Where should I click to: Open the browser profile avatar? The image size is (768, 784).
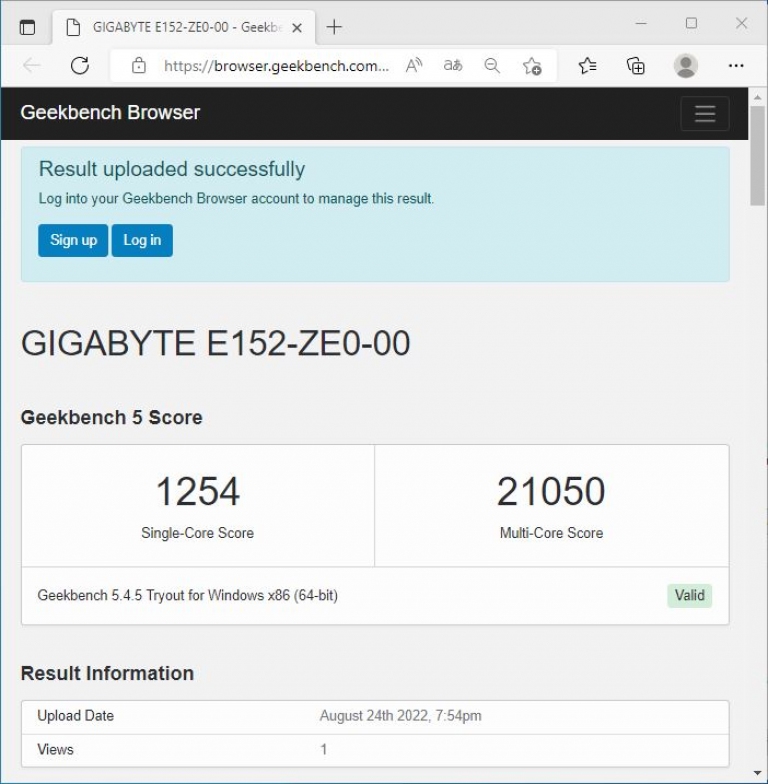click(686, 66)
